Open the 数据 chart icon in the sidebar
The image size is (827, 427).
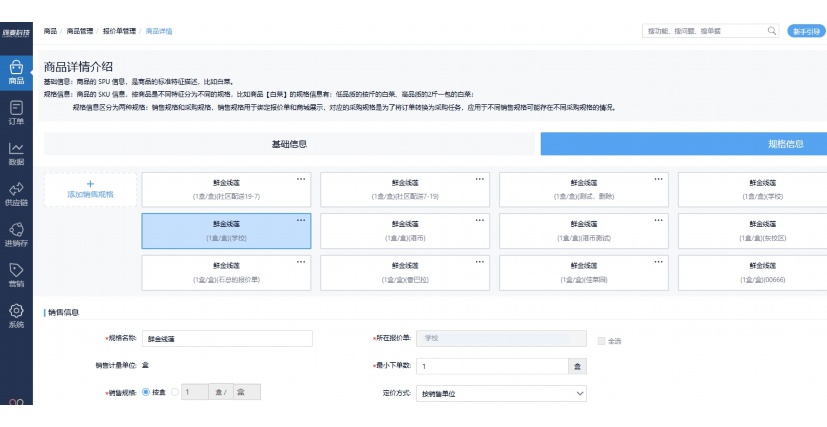16,153
